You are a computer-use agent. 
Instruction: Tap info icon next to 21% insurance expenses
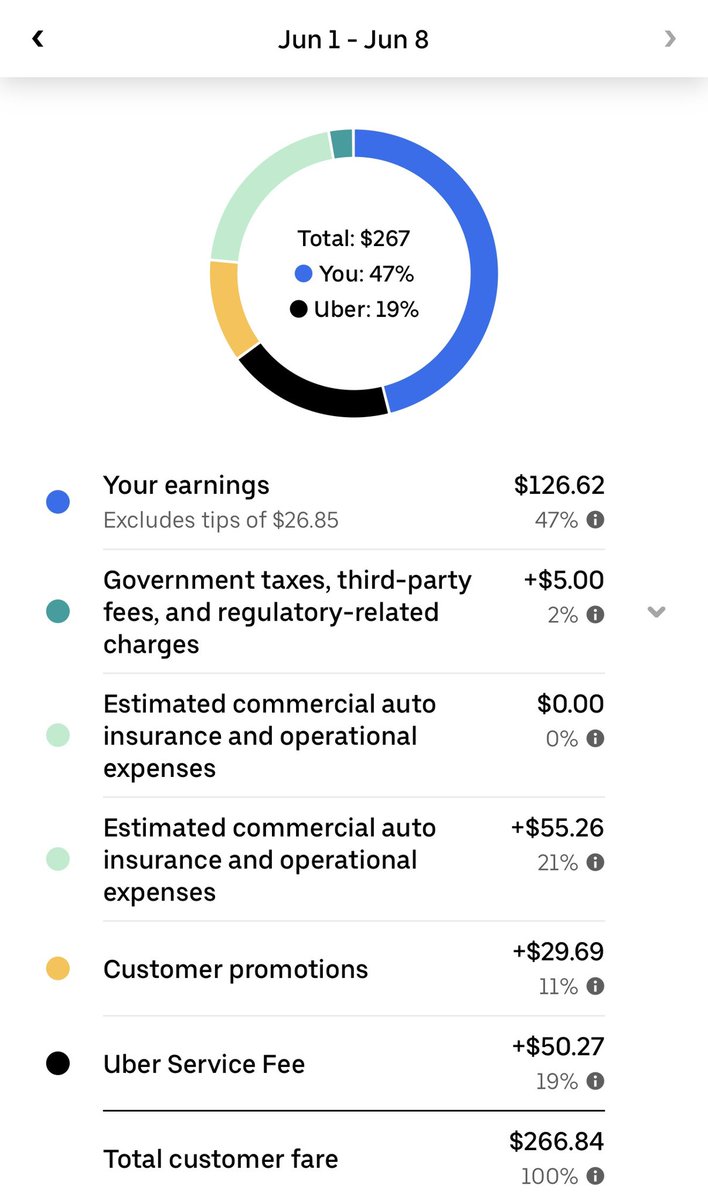pyautogui.click(x=595, y=863)
